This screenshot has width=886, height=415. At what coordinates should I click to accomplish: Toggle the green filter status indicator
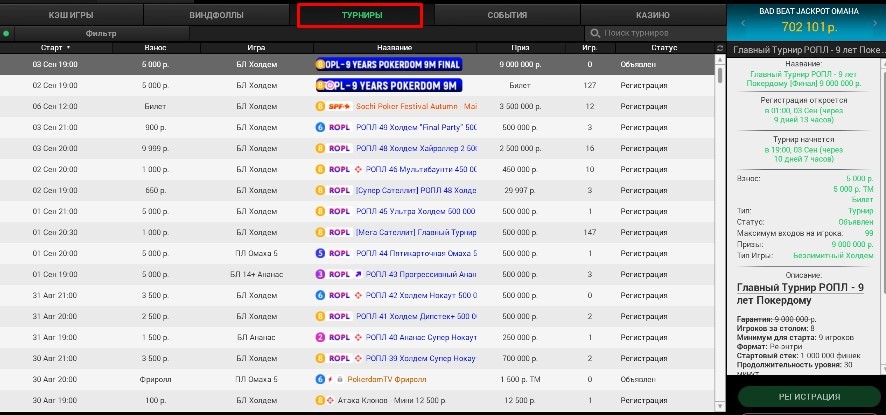pos(6,33)
